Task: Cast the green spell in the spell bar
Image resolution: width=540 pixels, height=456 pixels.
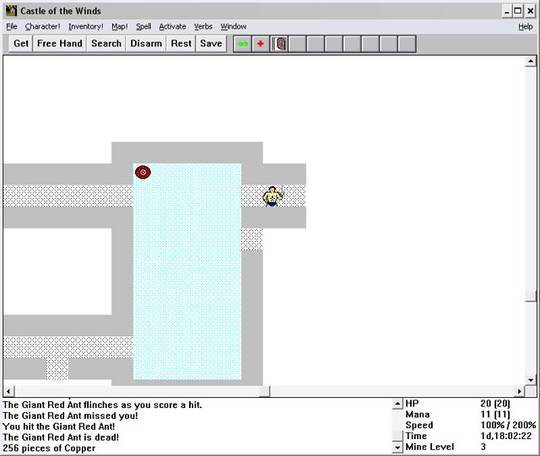Action: (x=243, y=44)
